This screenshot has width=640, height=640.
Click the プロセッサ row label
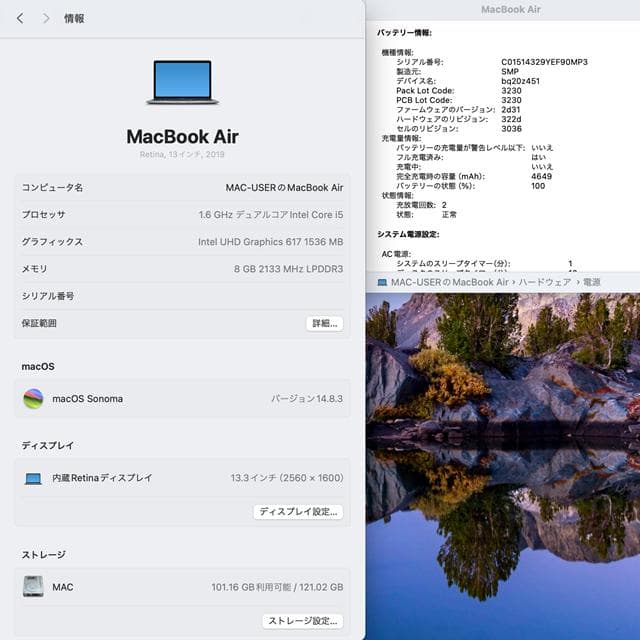(43, 215)
